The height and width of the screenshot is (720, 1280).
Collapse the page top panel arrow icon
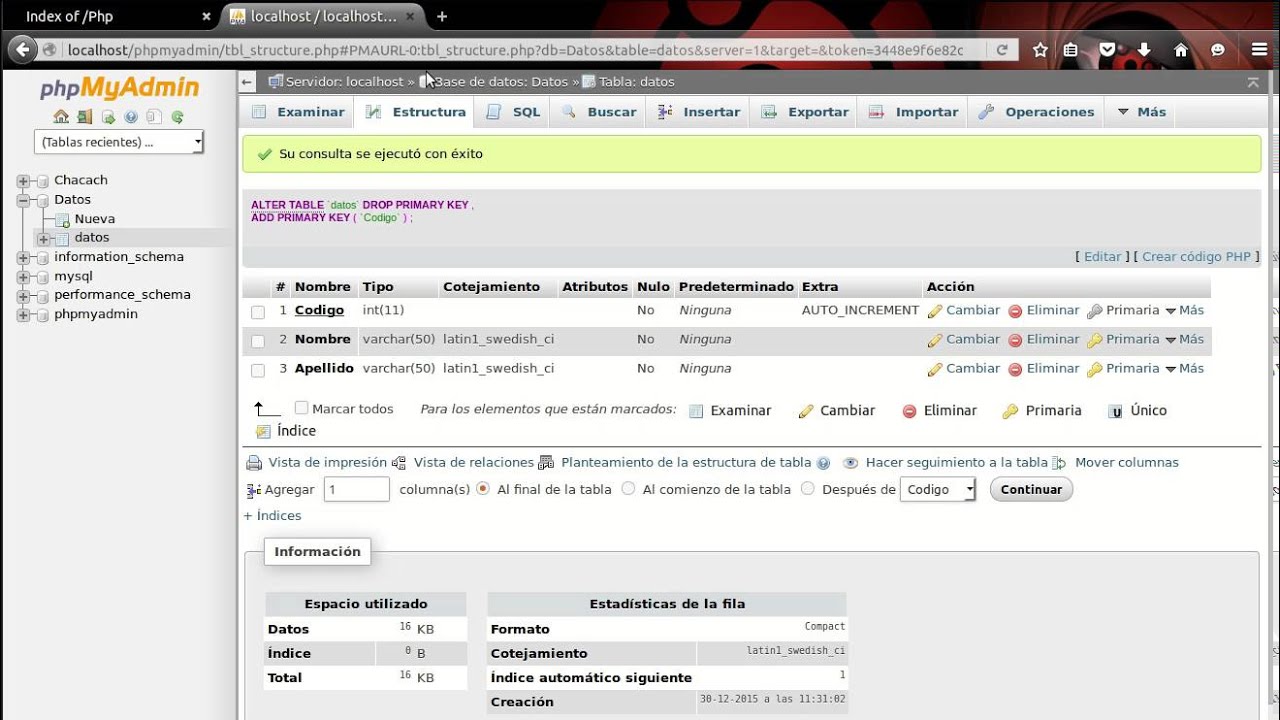point(1253,82)
